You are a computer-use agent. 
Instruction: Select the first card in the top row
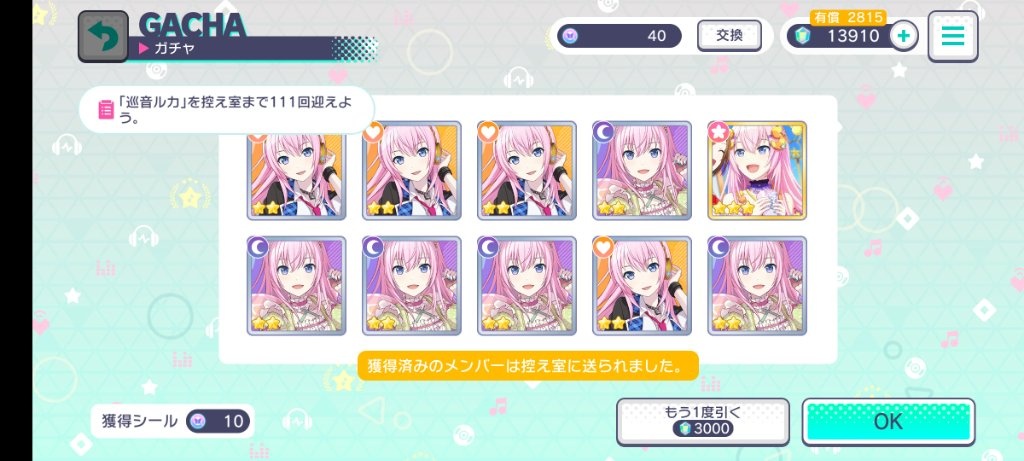click(x=296, y=175)
